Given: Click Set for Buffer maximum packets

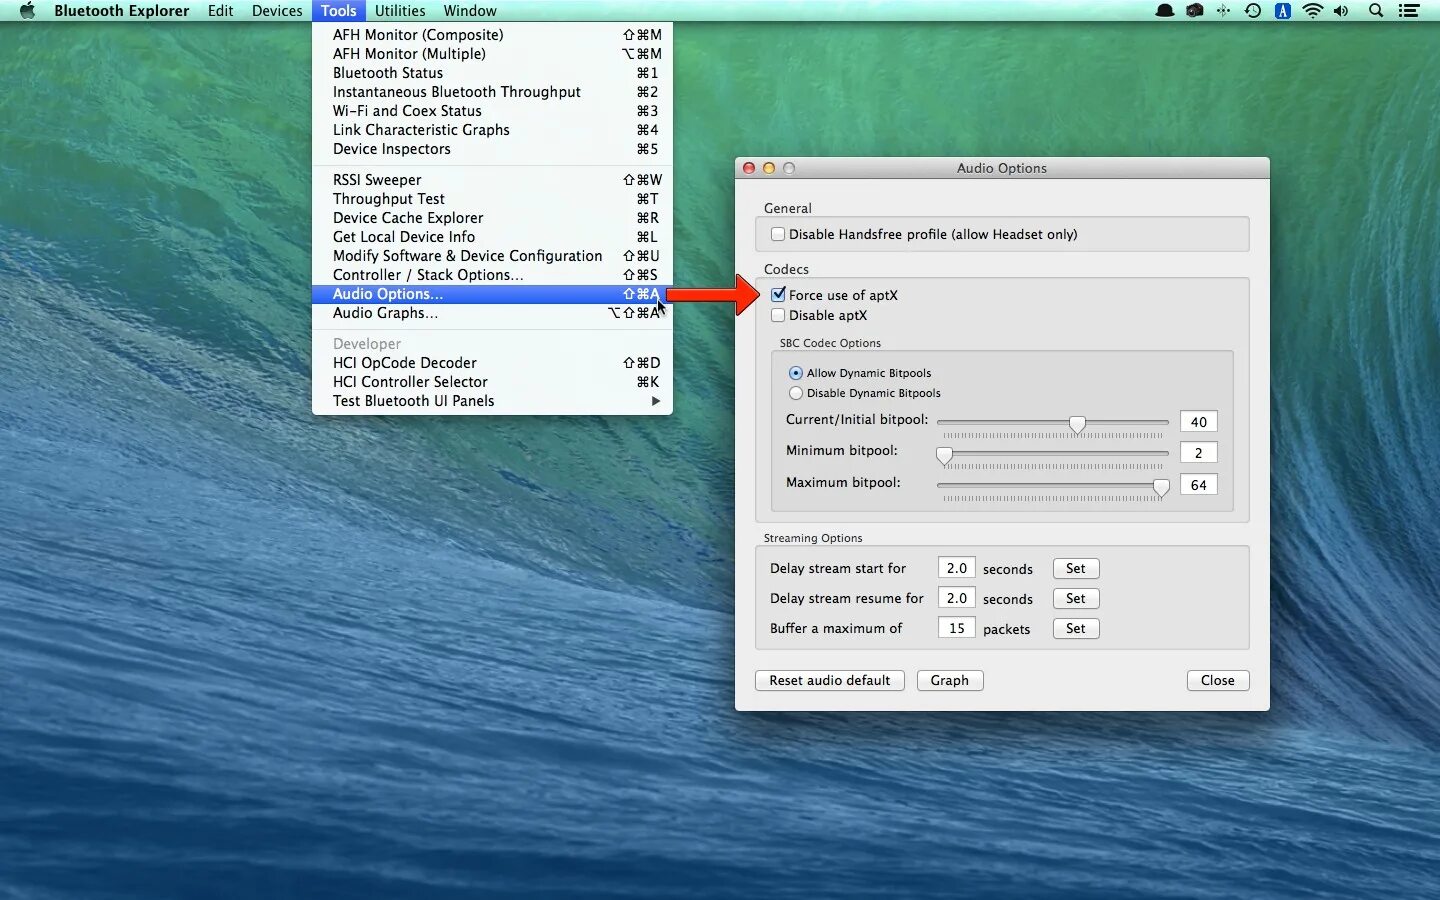Looking at the screenshot, I should (x=1076, y=628).
